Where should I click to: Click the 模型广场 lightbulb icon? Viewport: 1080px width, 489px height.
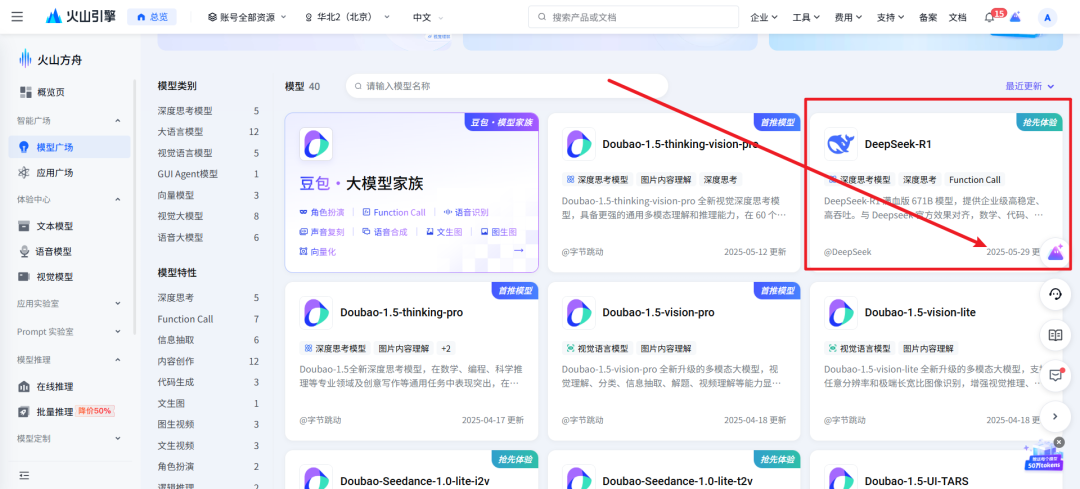click(x=24, y=147)
